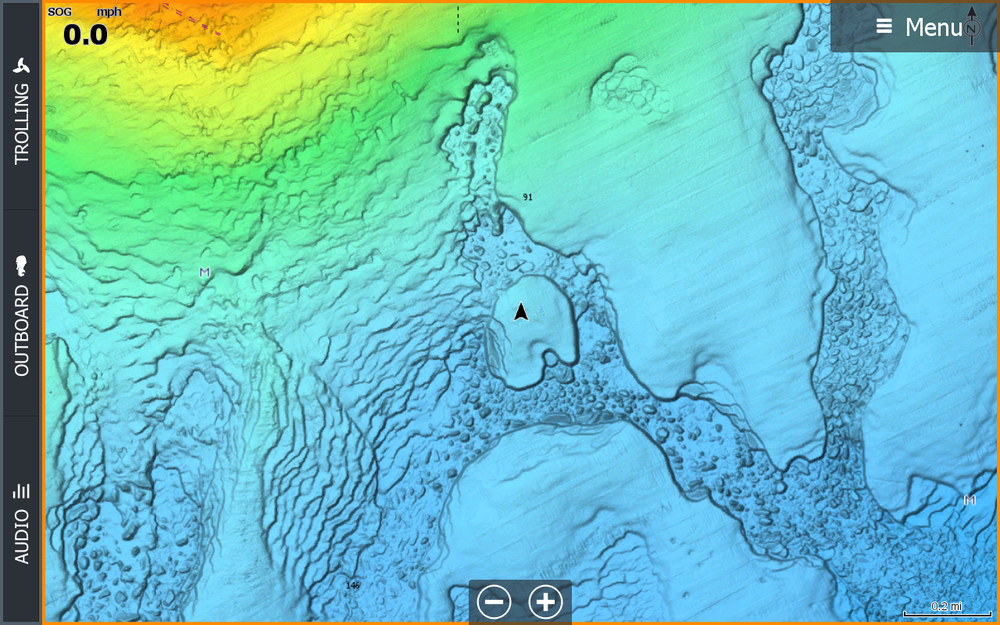Click the boat position arrow on the chart

[x=520, y=312]
